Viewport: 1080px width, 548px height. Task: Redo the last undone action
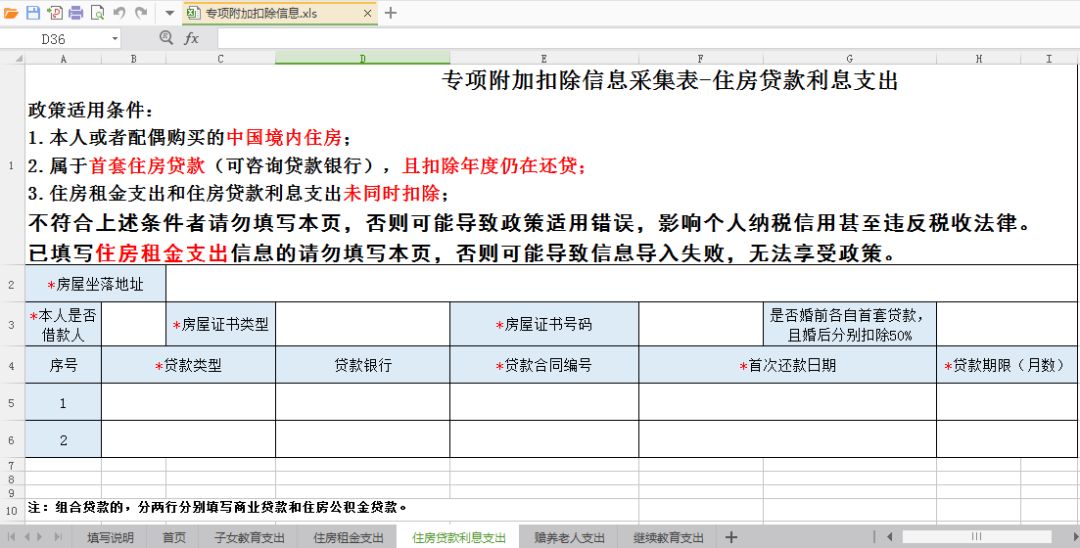[141, 13]
